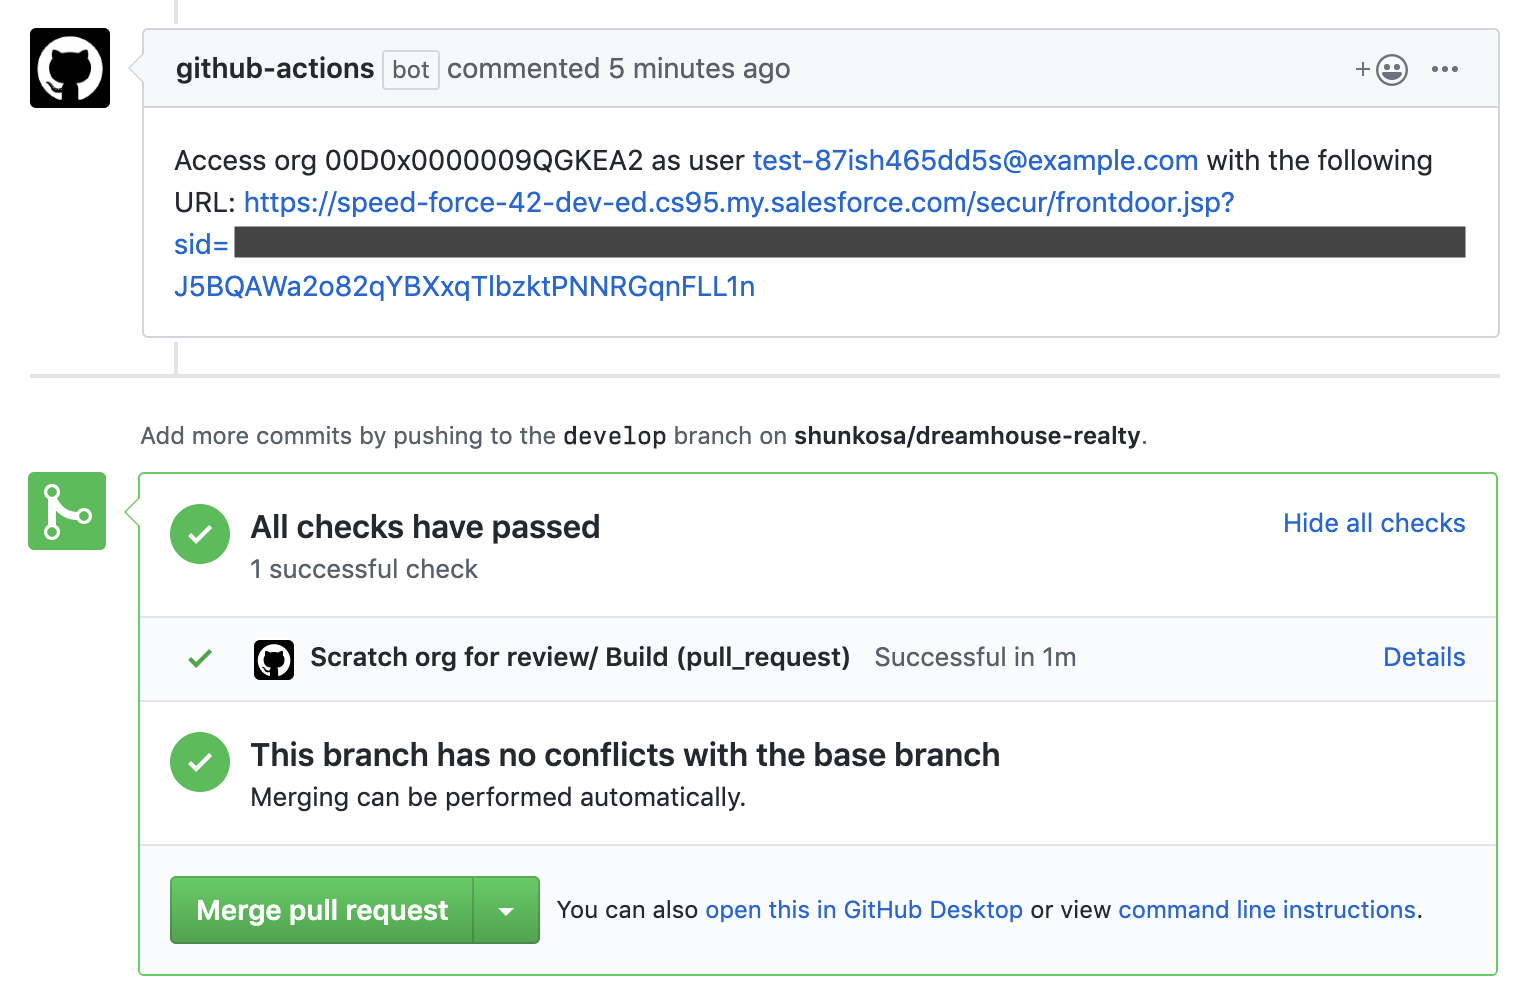Click the develop branch name text
This screenshot has width=1514, height=1006.
[615, 436]
